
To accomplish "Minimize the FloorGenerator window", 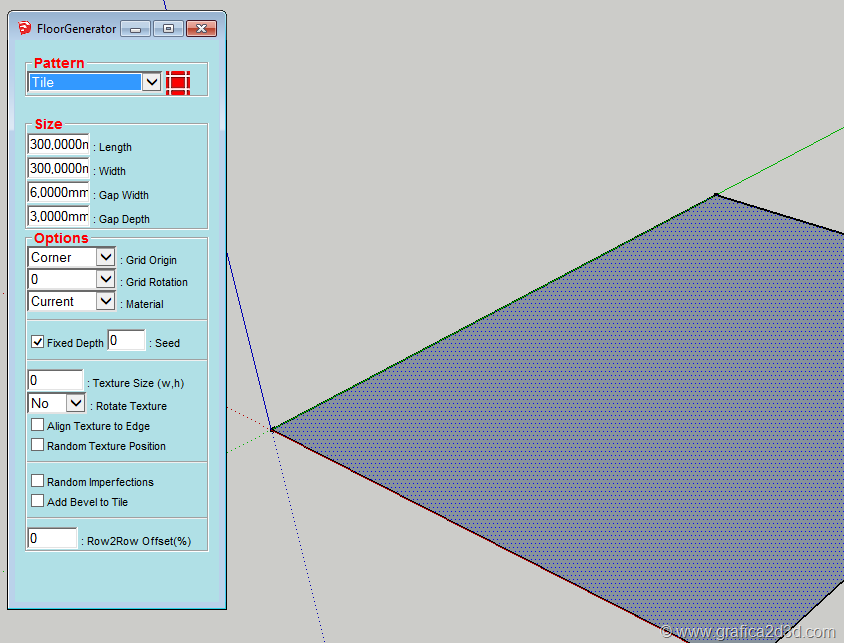I will click(135, 29).
